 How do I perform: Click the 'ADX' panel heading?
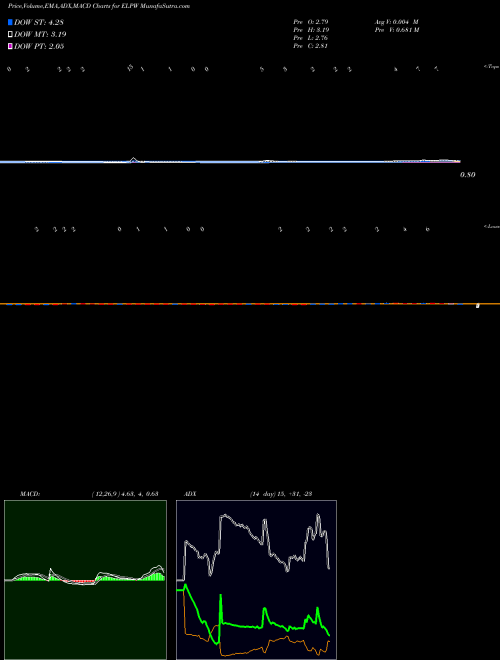pyautogui.click(x=190, y=494)
